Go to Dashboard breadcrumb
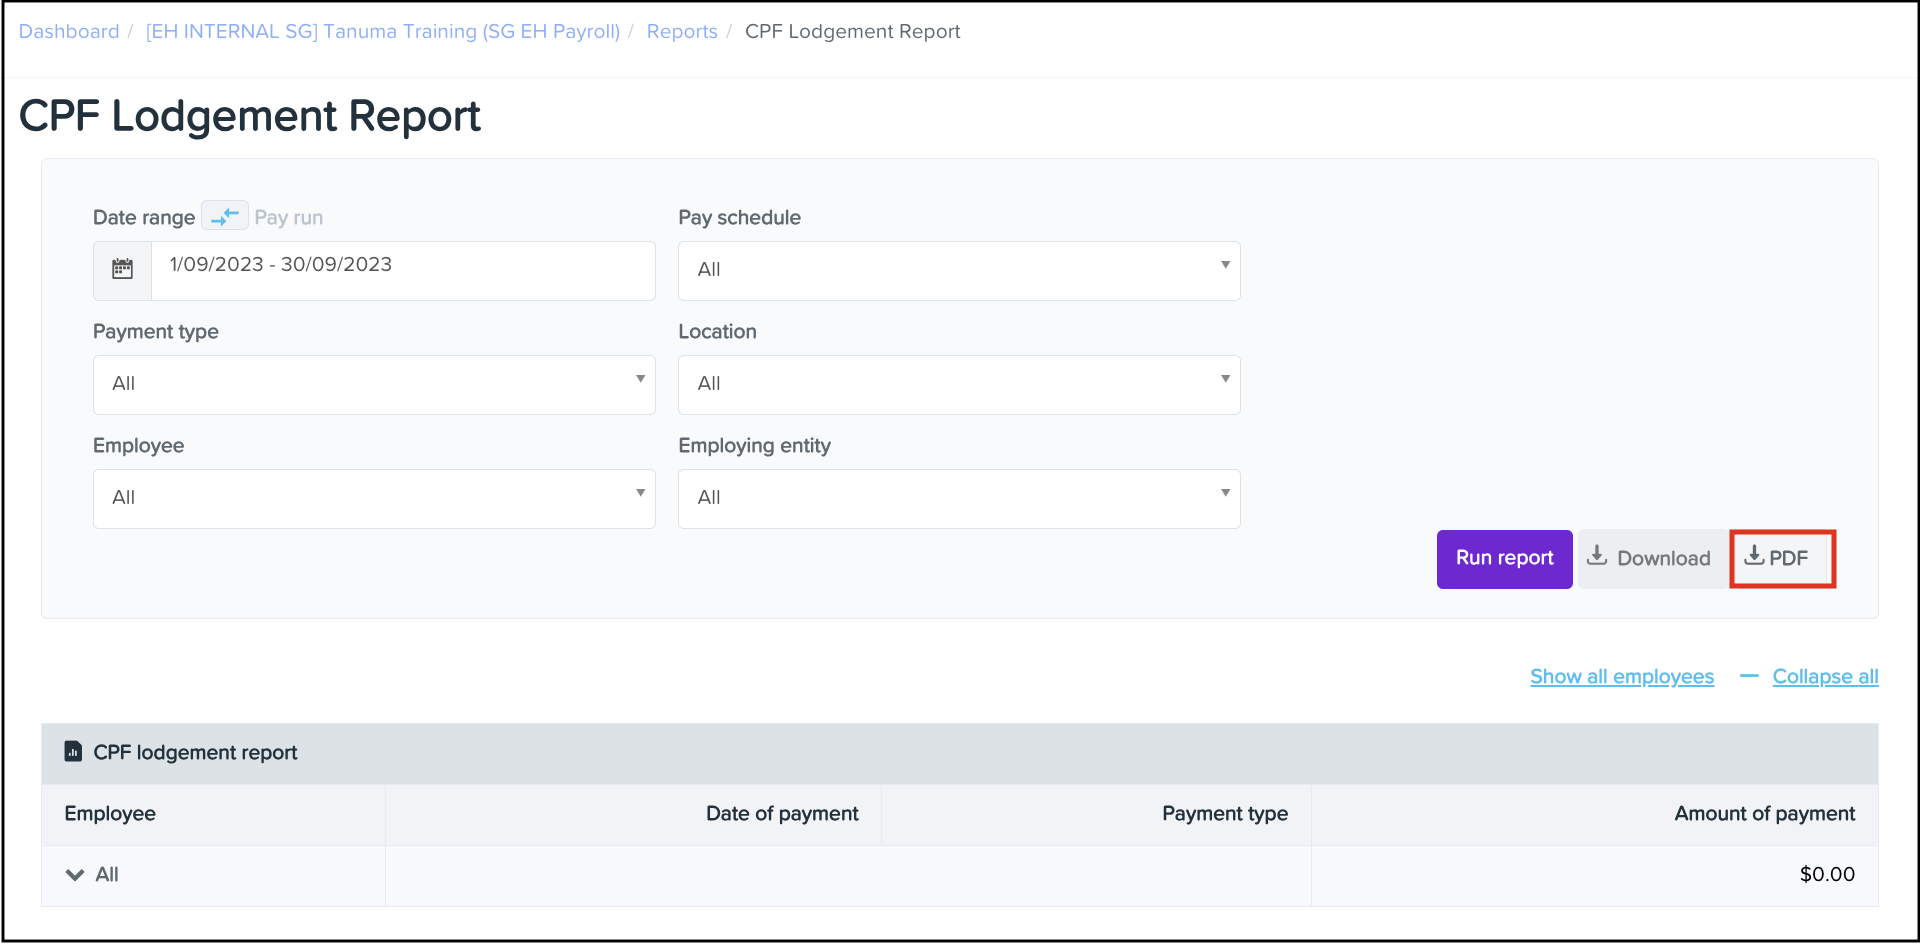Image resolution: width=1920 pixels, height=944 pixels. 69,32
